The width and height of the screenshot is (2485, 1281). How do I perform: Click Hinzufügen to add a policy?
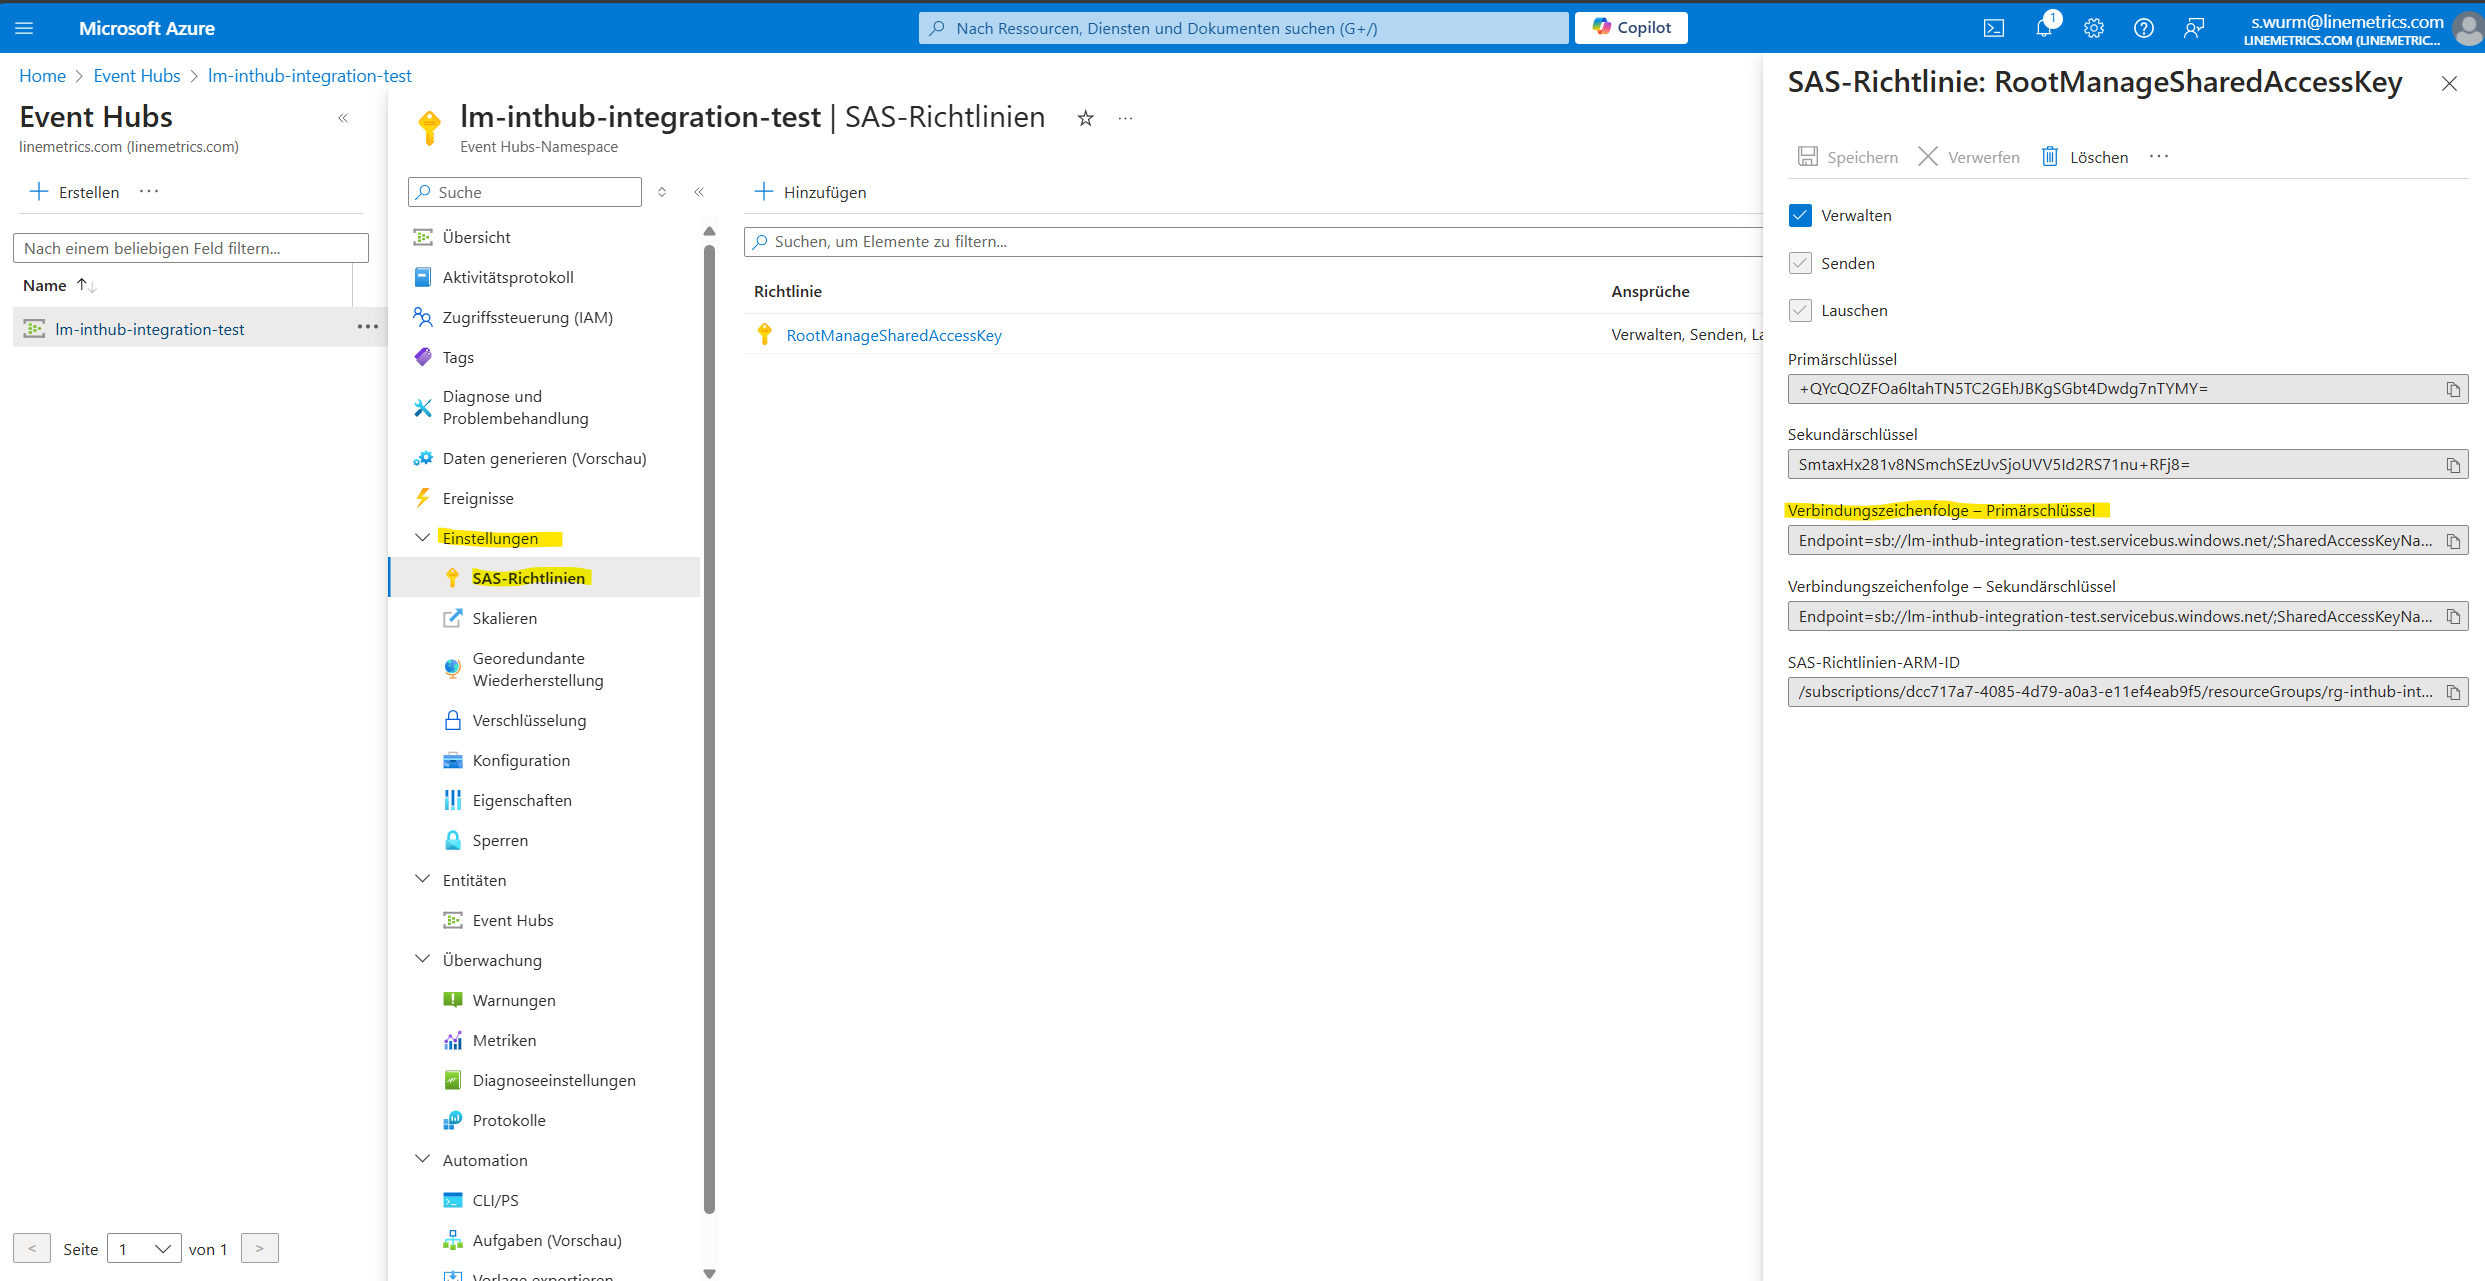pos(811,192)
